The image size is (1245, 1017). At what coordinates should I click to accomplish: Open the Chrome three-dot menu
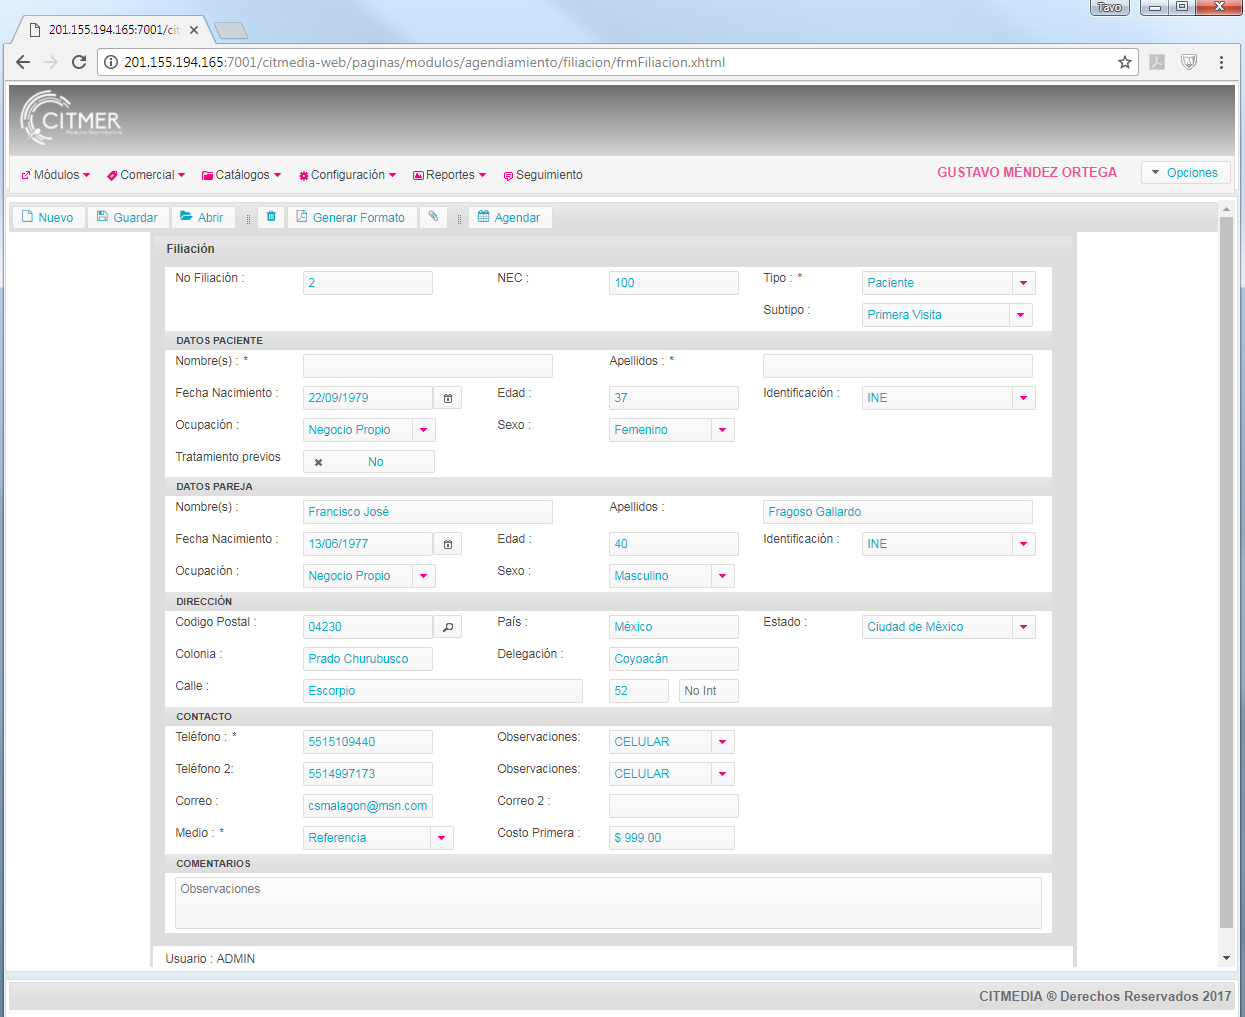click(1221, 62)
